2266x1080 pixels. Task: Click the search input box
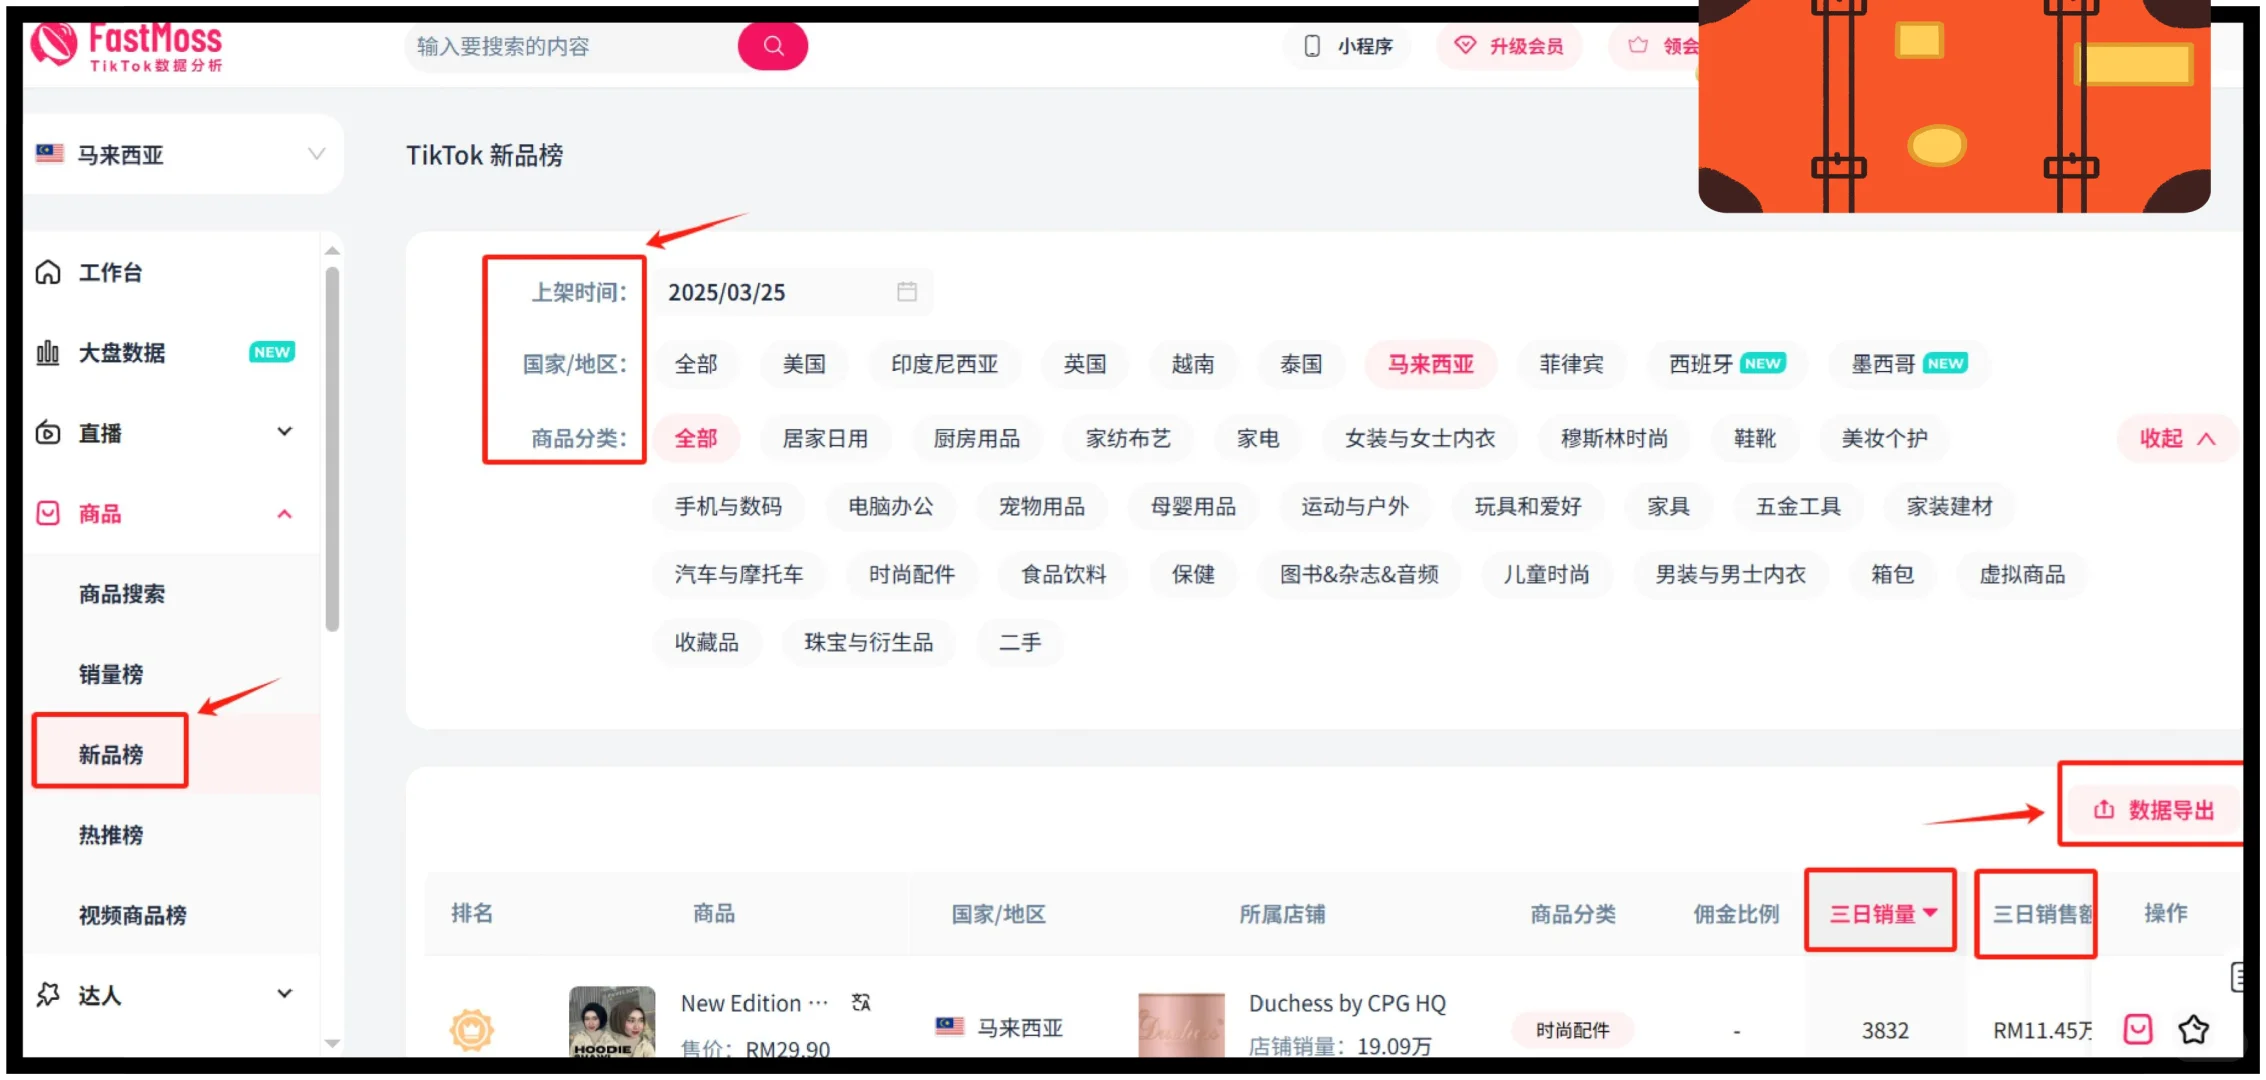[x=570, y=46]
